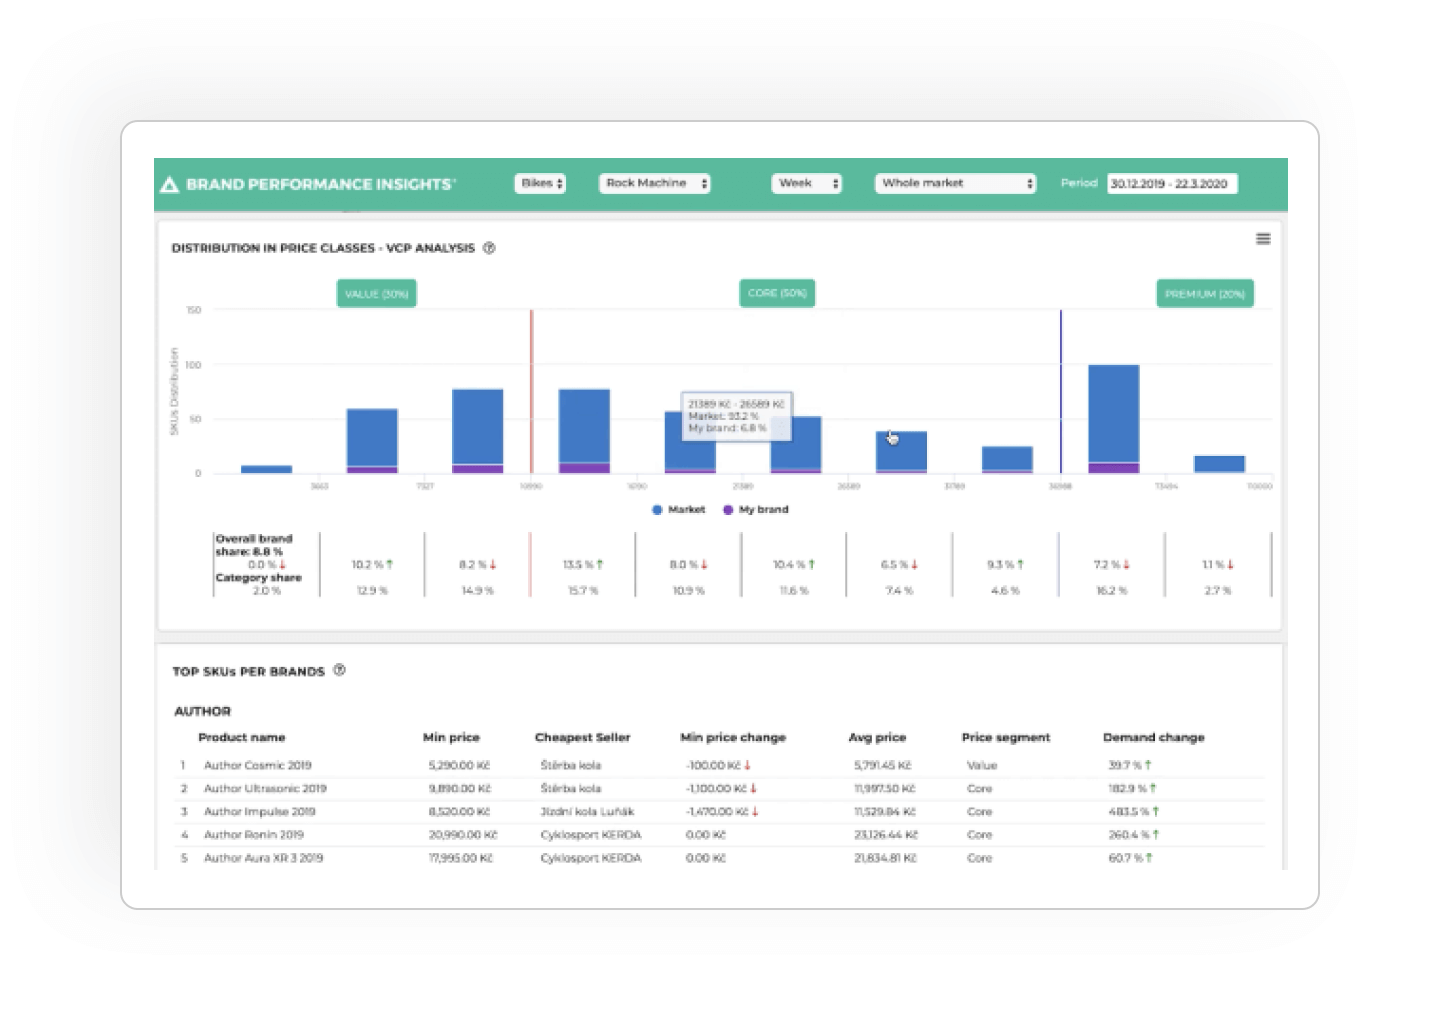Open the Whole market selector dropdown
This screenshot has height=1030, width=1442.
tap(956, 184)
